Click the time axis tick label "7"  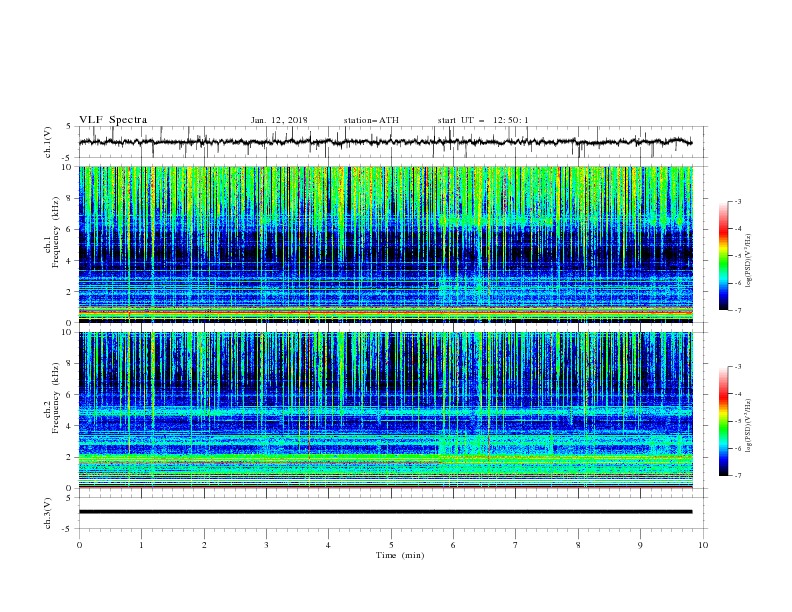pyautogui.click(x=516, y=545)
